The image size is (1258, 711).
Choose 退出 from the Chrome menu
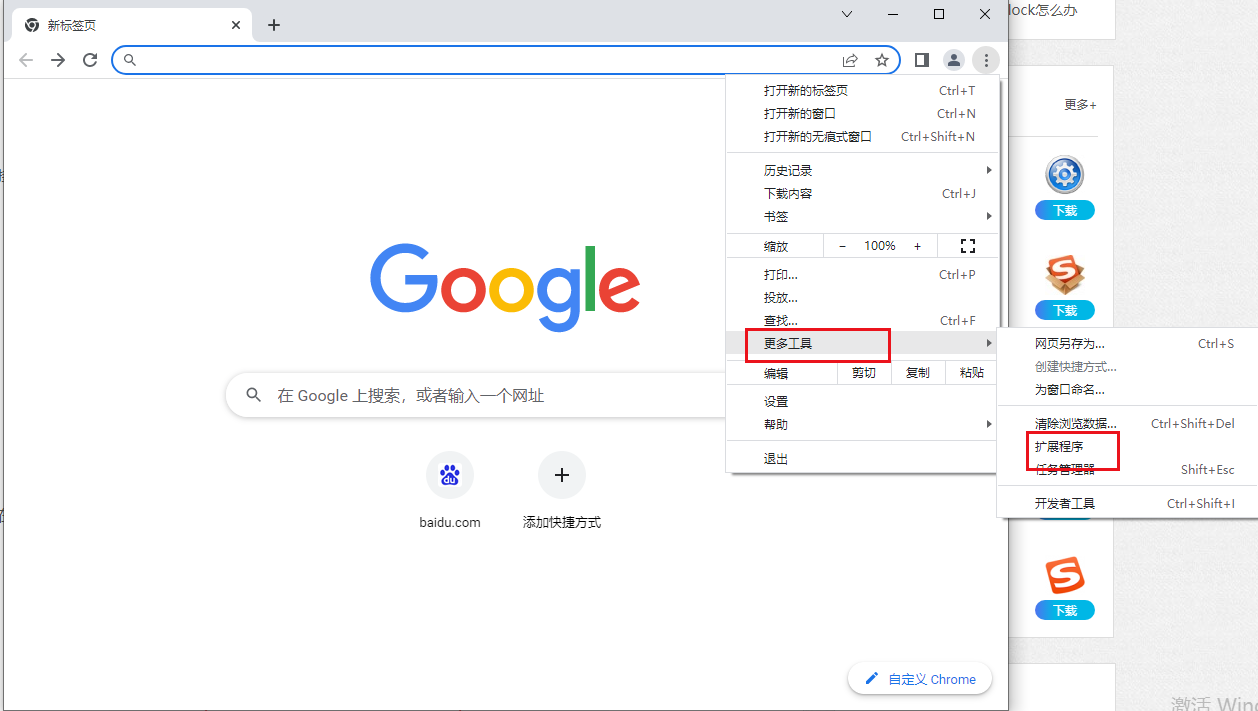point(862,458)
